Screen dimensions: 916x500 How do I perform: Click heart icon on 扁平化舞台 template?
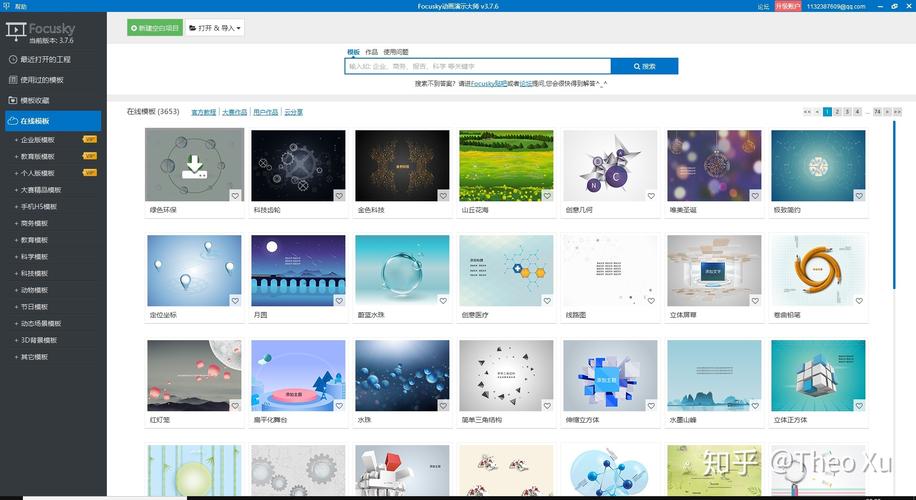pos(339,406)
